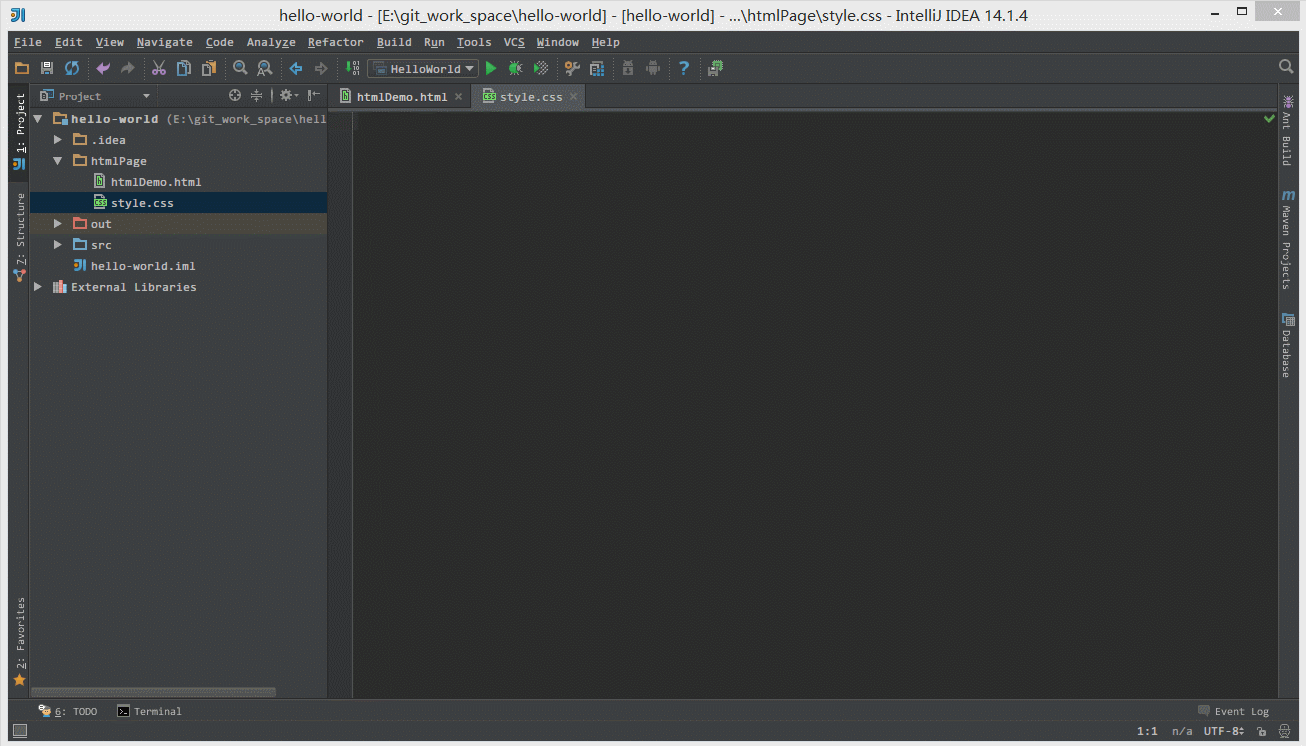Click the Cut scissors icon
1306x746 pixels.
pyautogui.click(x=158, y=68)
